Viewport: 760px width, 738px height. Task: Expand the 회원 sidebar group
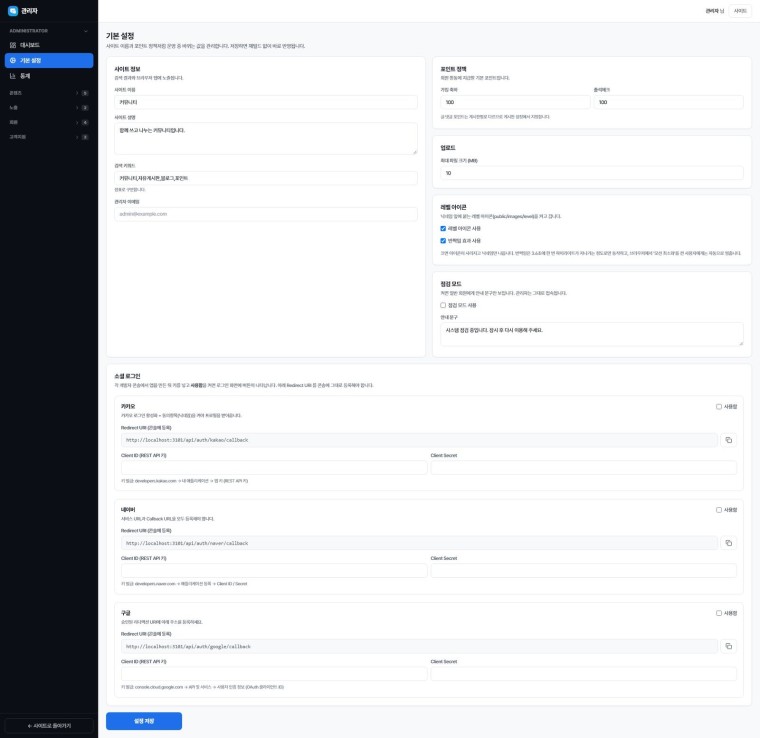click(x=49, y=122)
